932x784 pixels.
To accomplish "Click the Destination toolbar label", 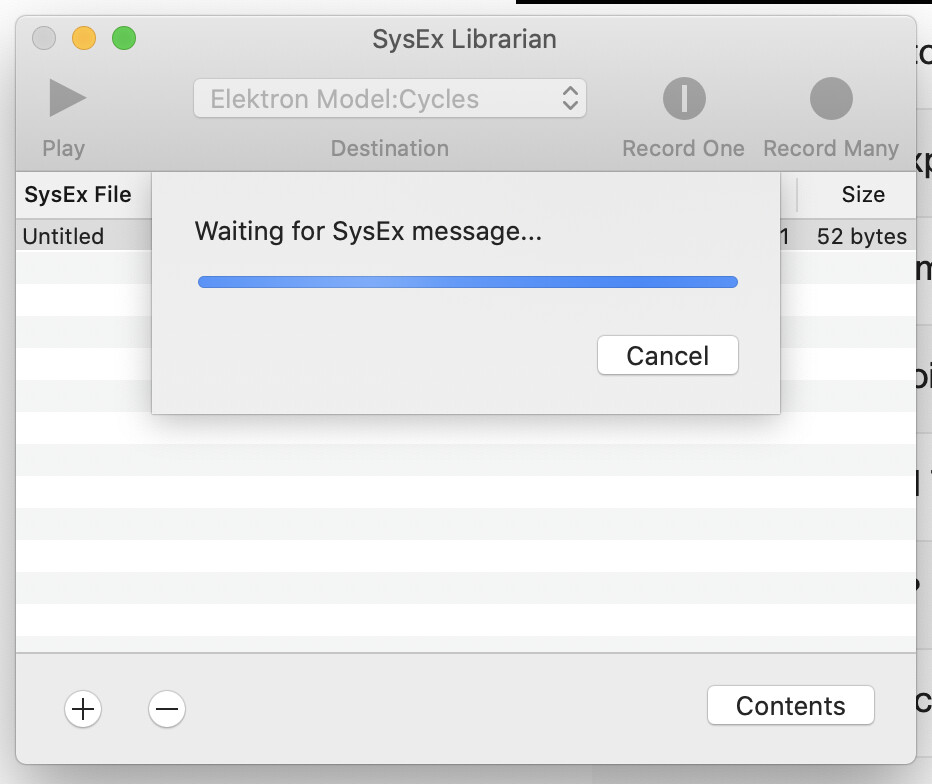I will coord(390,148).
